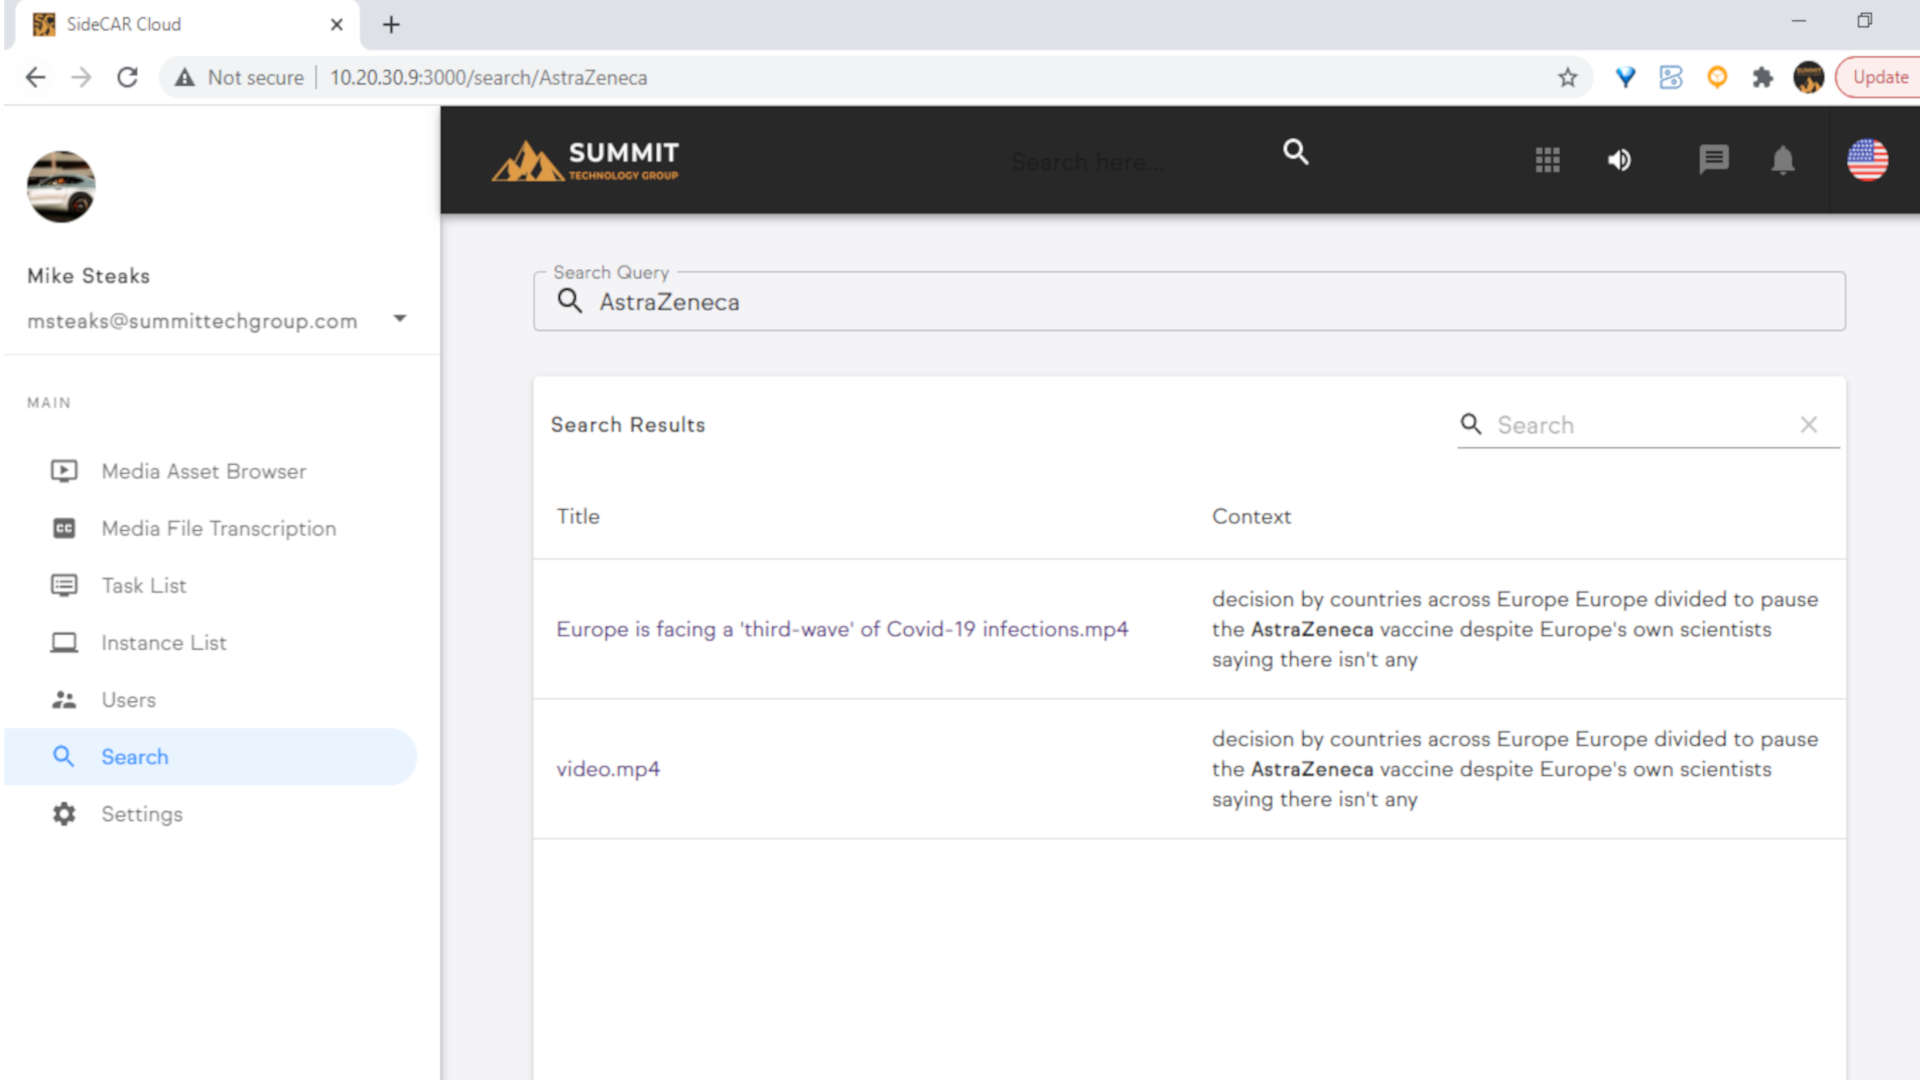Open the video.mp4 search result
The height and width of the screenshot is (1080, 1920).
click(x=608, y=769)
